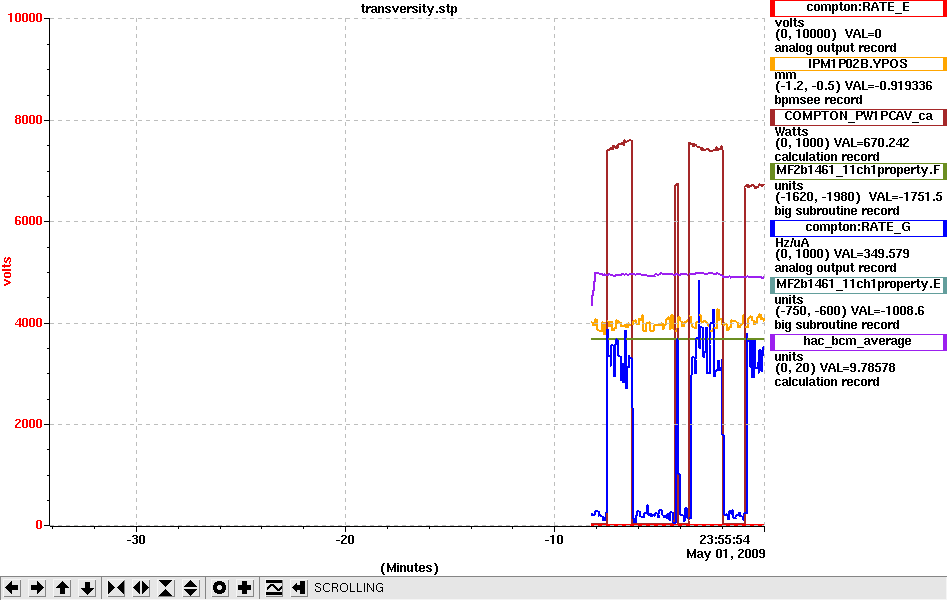
Task: Click the wave-between-lines toolbar icon
Action: (274, 588)
